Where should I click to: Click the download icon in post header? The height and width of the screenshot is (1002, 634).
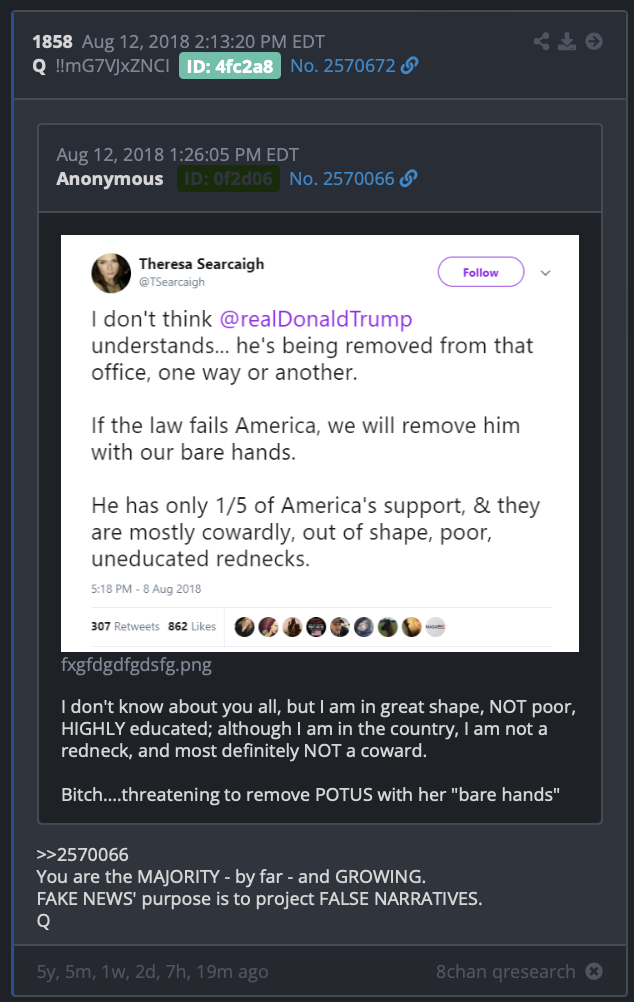(x=567, y=42)
